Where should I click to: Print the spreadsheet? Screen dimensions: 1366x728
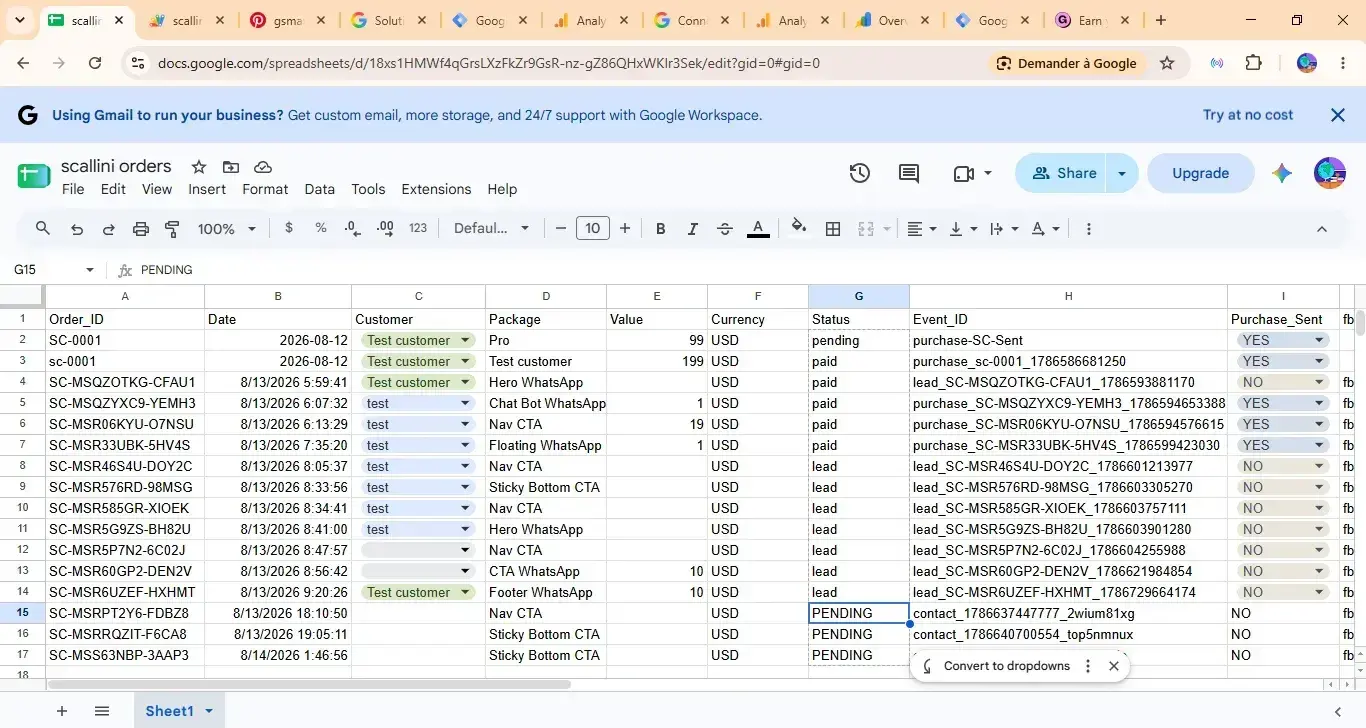tap(141, 229)
